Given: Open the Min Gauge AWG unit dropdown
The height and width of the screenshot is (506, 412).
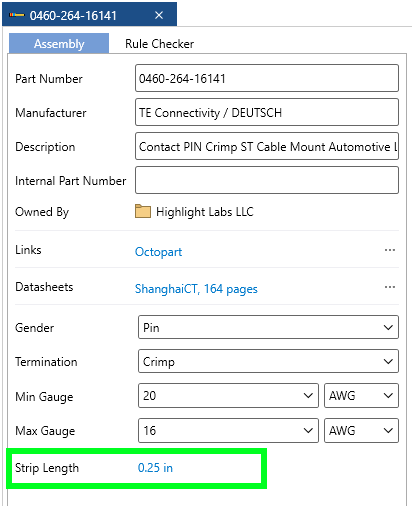Looking at the screenshot, I should tap(361, 396).
